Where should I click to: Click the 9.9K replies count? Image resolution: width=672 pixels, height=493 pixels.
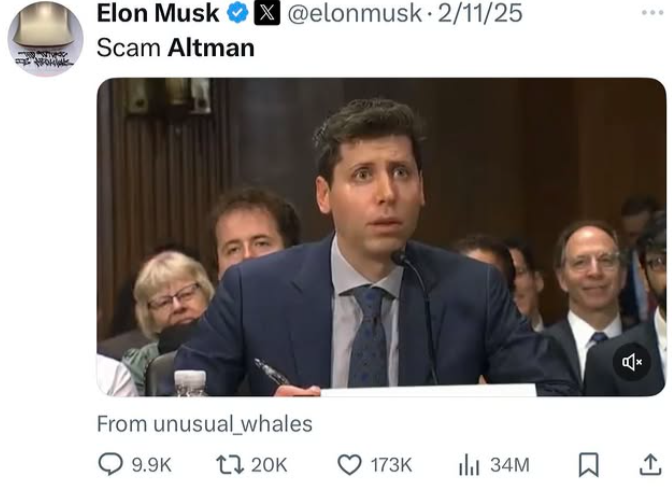(x=151, y=465)
